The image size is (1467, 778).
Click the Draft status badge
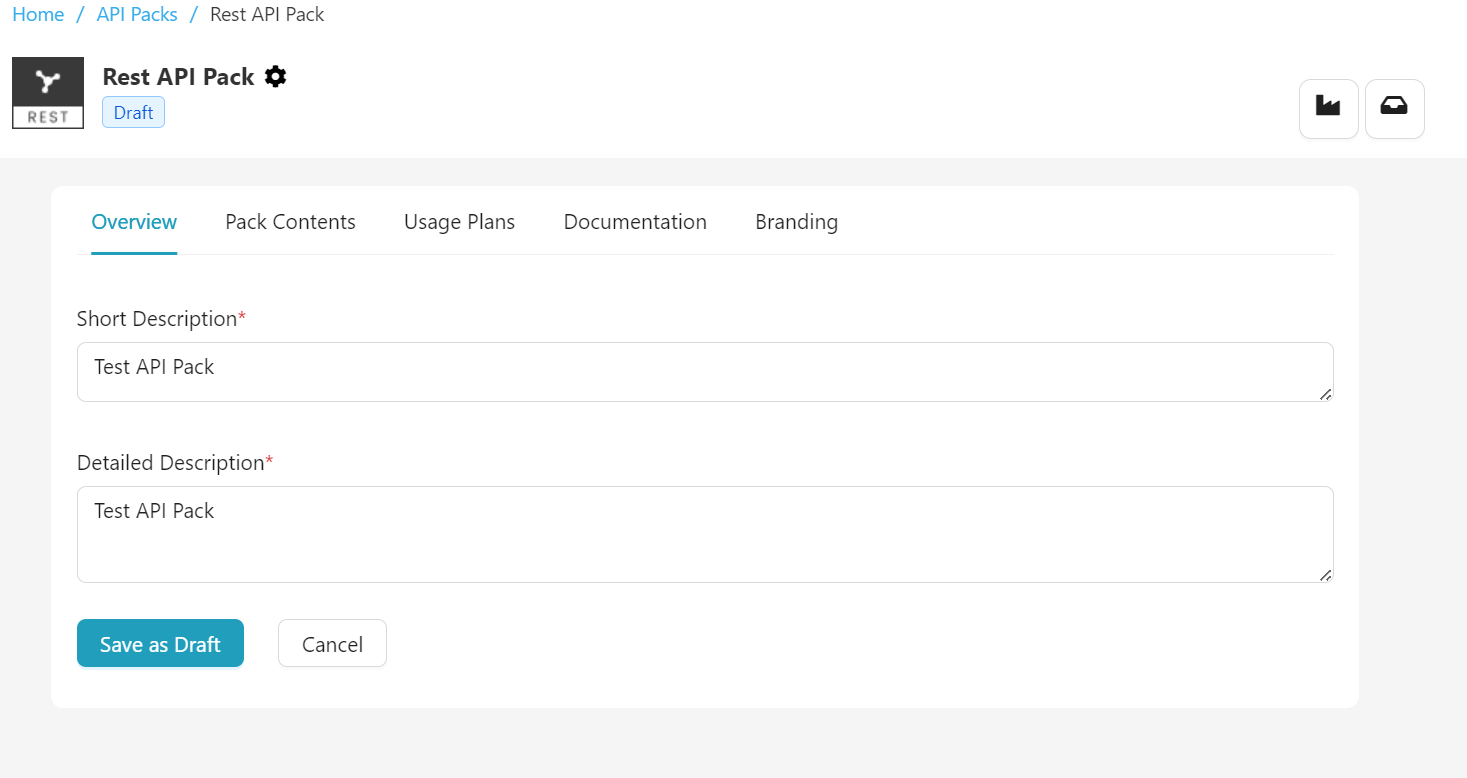[x=133, y=113]
